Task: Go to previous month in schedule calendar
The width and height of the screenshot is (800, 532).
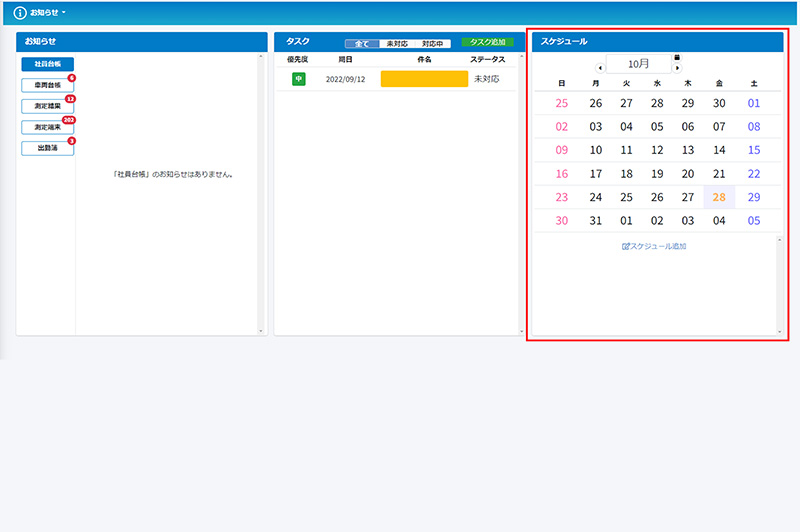Action: [x=600, y=68]
